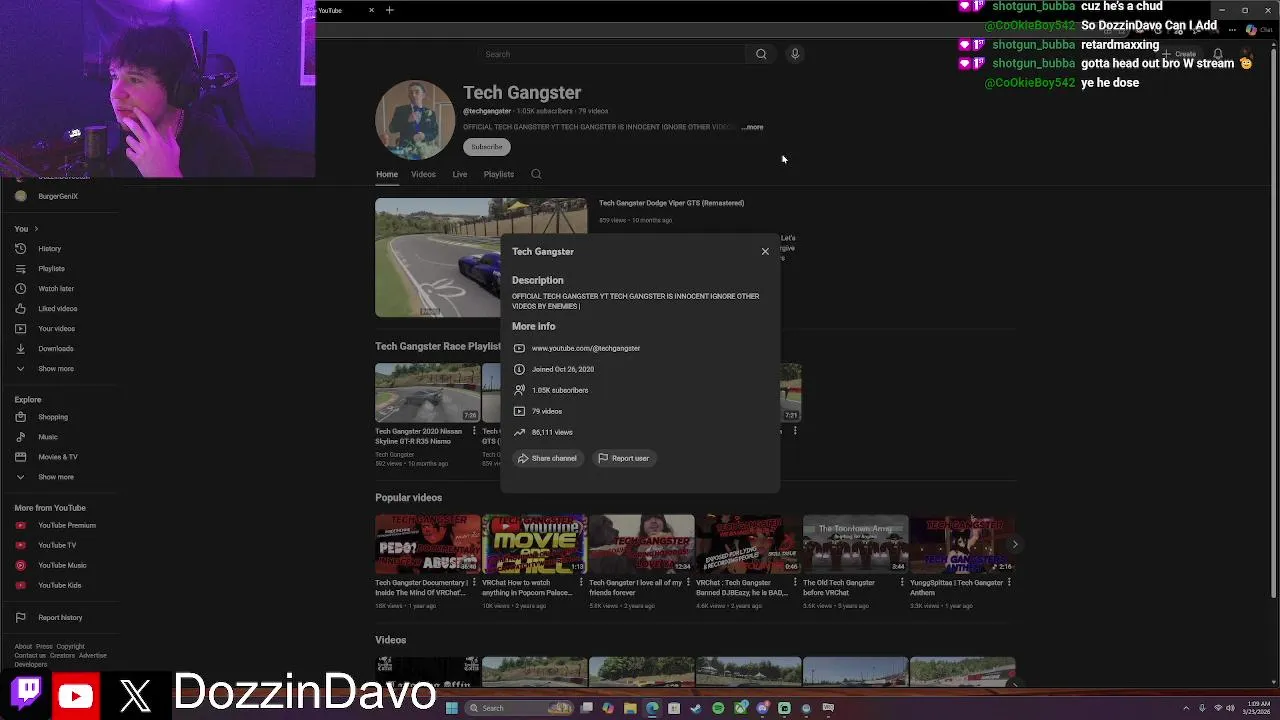Open The Old Tech Gangster video thumbnail

click(856, 544)
